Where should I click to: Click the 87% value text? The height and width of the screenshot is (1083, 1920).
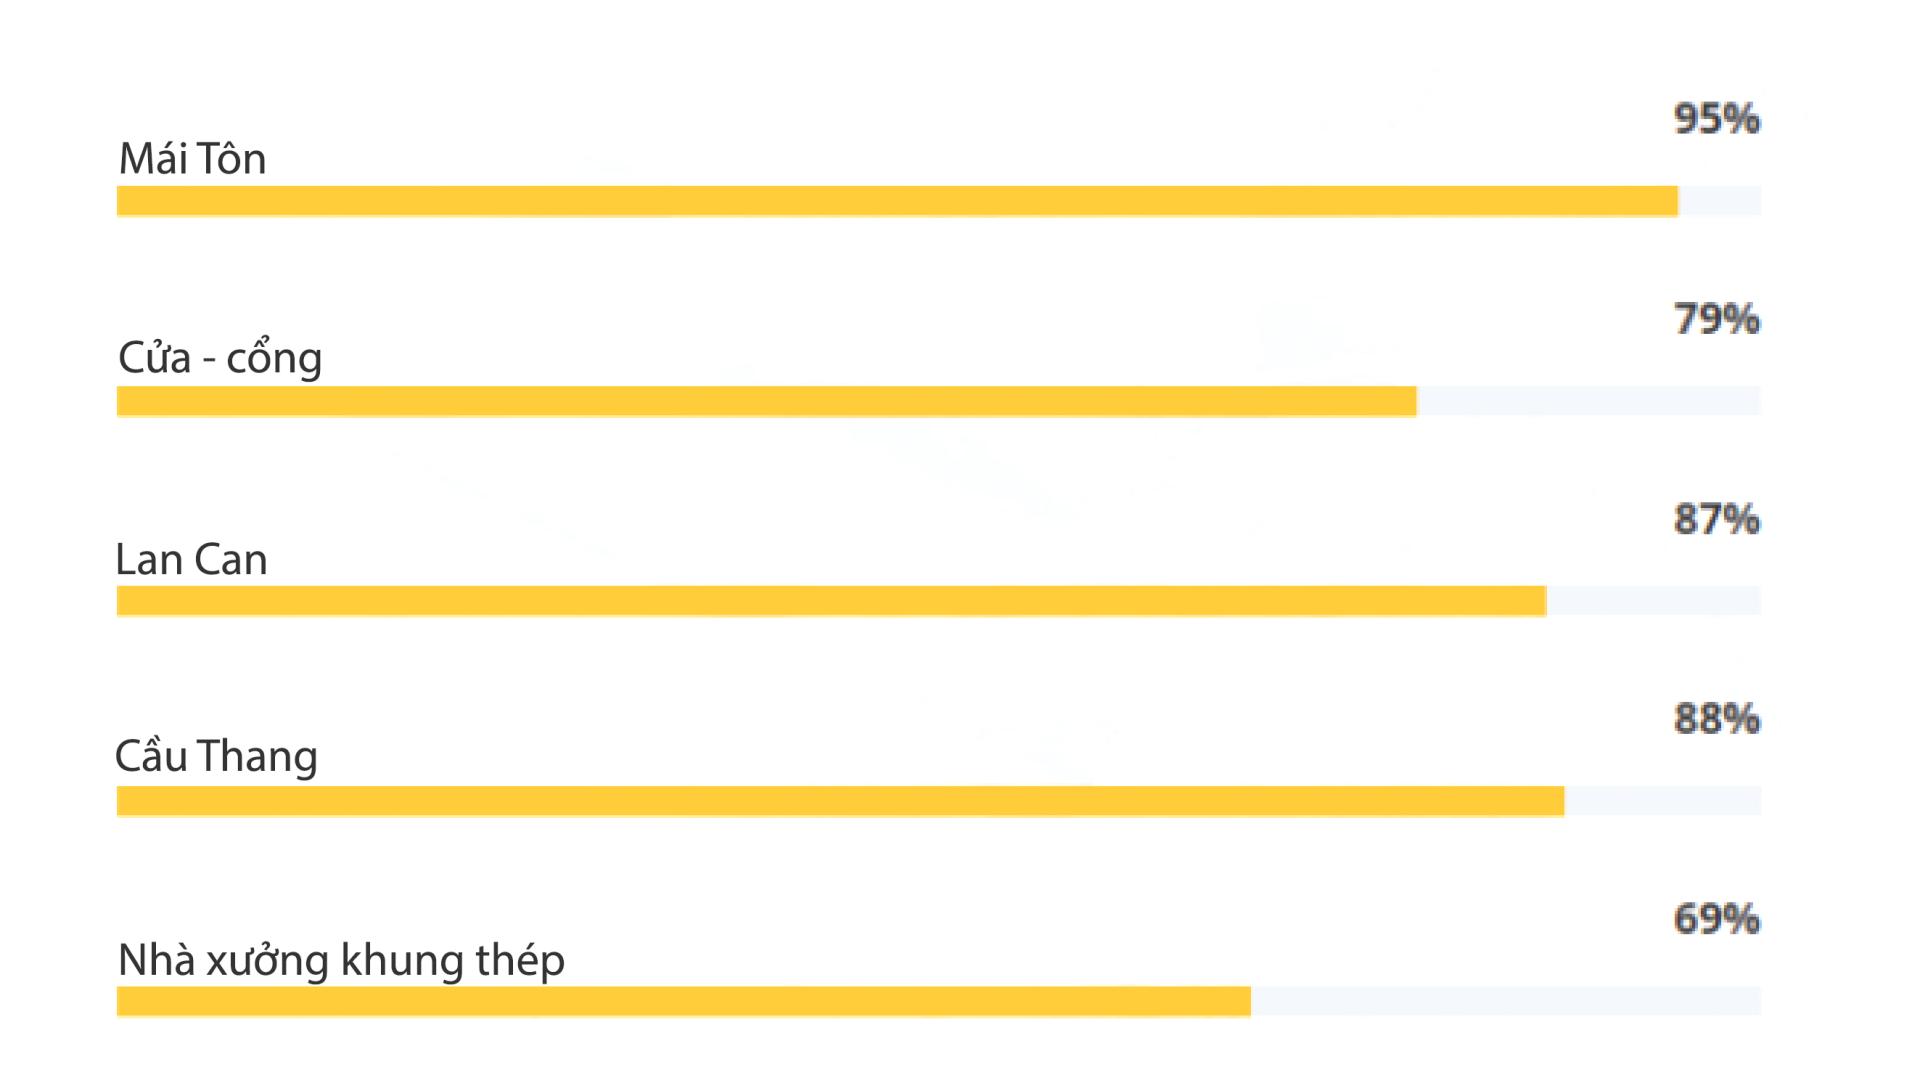(x=1716, y=519)
